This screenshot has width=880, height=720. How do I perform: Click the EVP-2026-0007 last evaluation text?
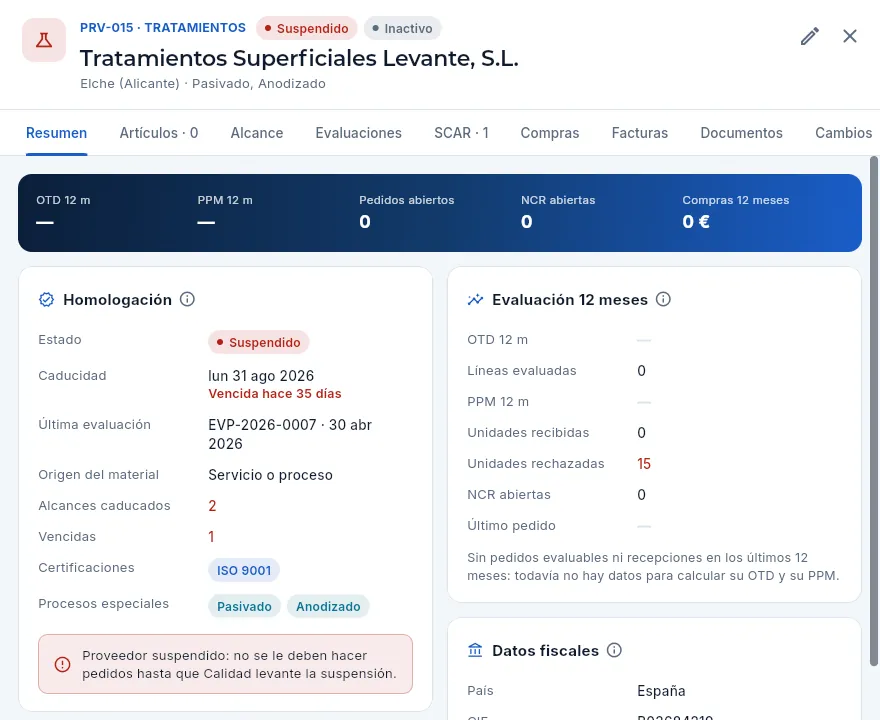[290, 434]
